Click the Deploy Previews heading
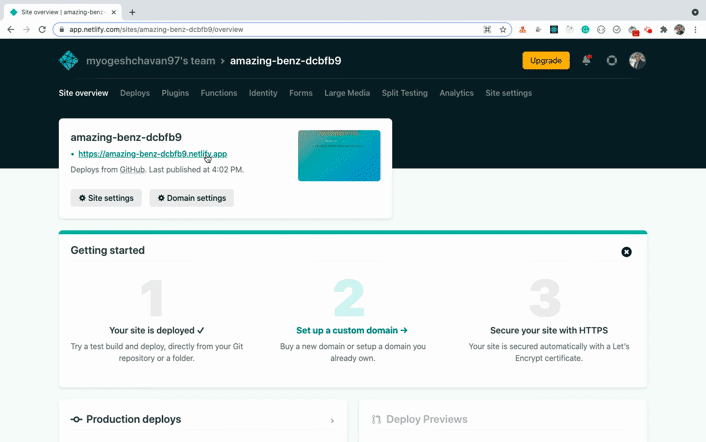Viewport: 706px width, 442px height. pos(427,419)
